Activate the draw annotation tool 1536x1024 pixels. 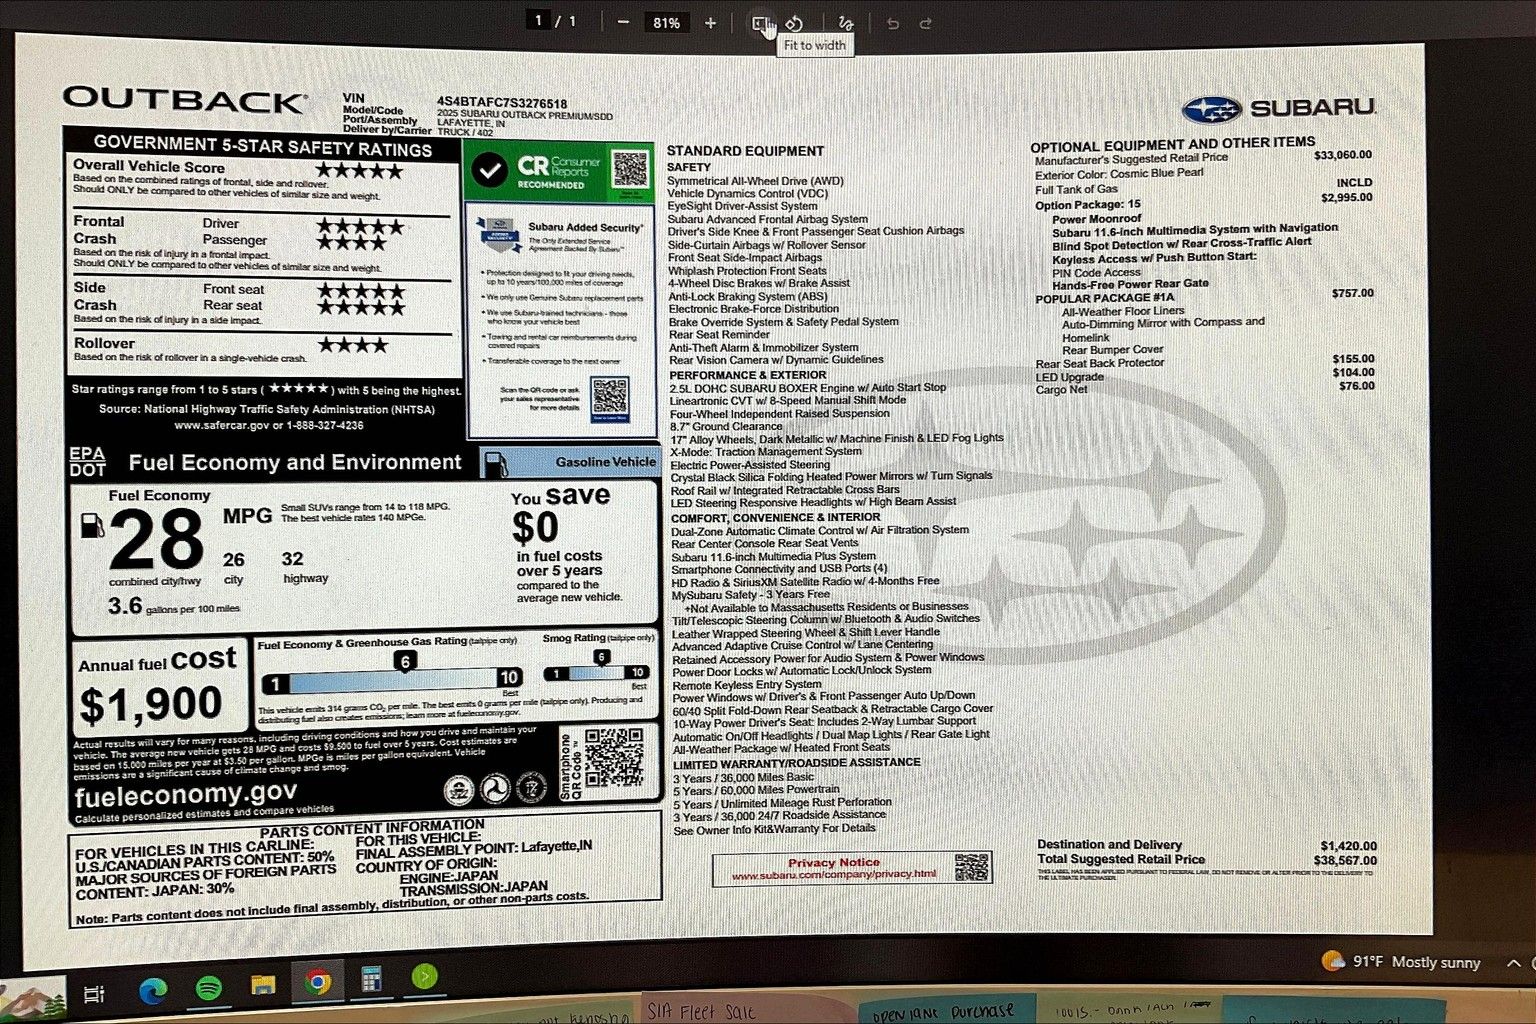[846, 23]
